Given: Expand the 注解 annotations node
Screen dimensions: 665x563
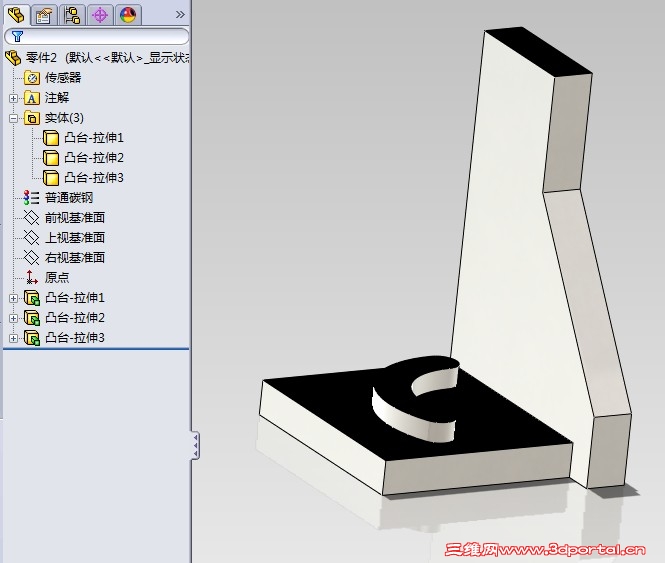Looking at the screenshot, I should pyautogui.click(x=13, y=98).
